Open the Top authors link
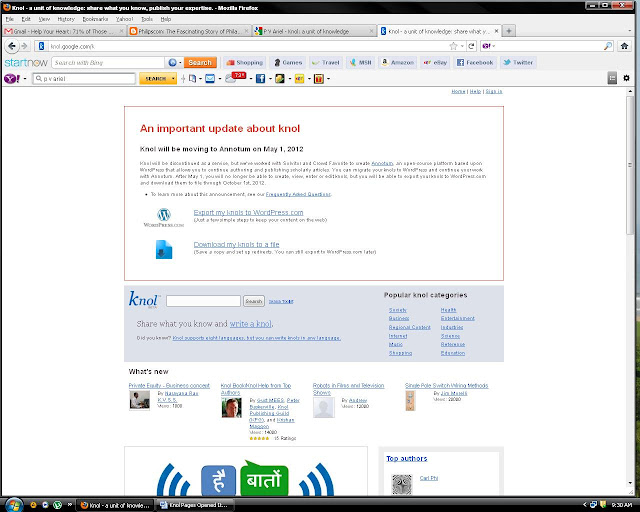 click(x=407, y=458)
